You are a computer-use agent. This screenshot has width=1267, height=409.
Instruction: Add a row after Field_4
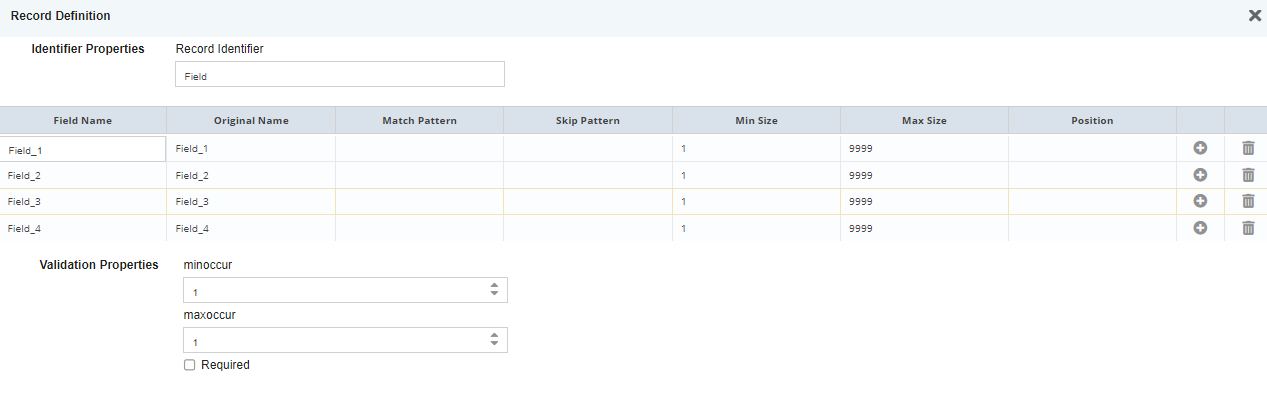tap(1200, 228)
